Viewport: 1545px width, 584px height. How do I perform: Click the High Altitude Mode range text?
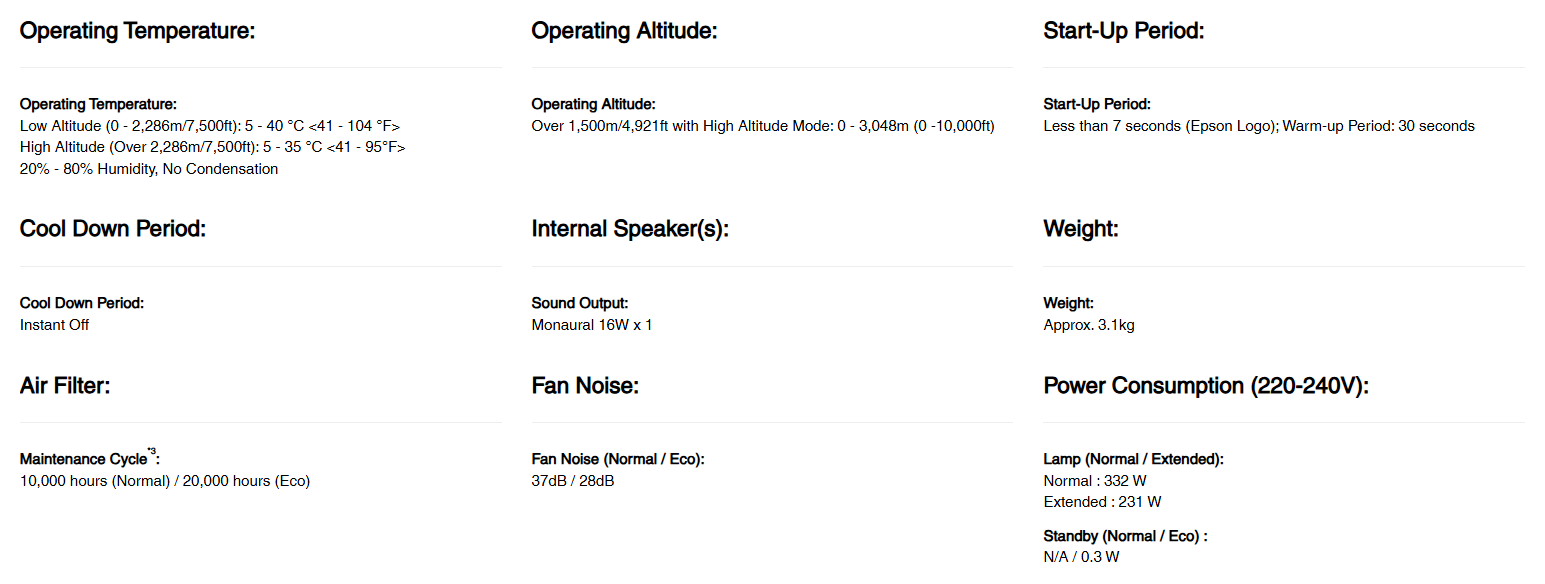coord(763,126)
